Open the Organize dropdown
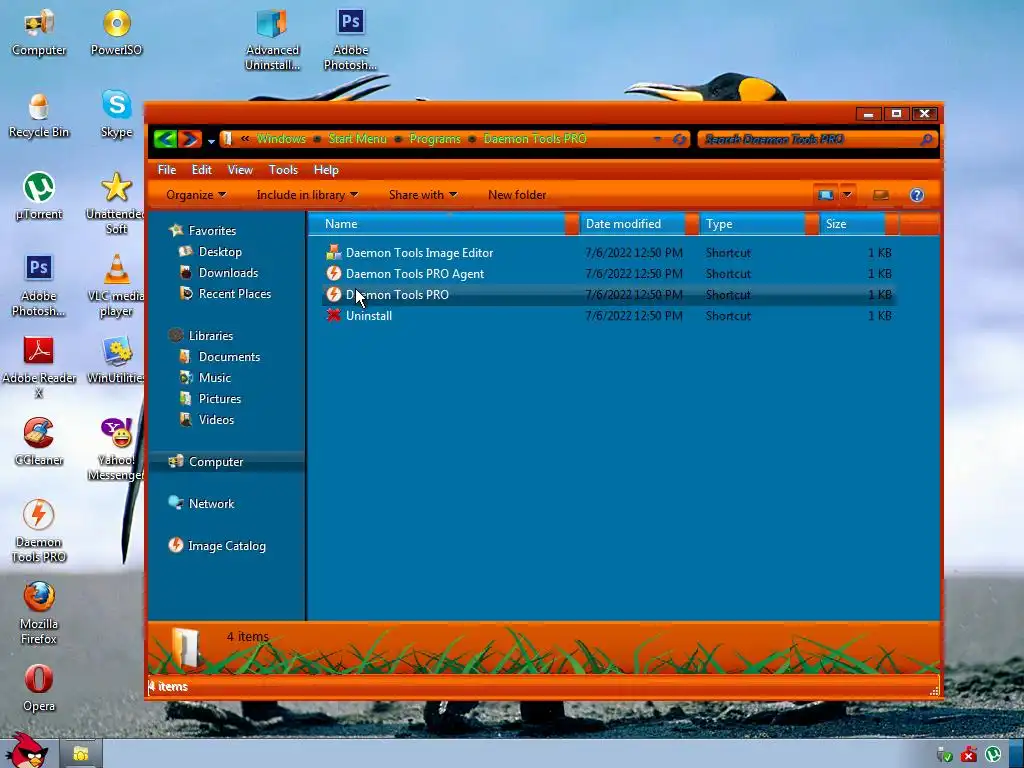Viewport: 1024px width, 768px height. [x=196, y=195]
